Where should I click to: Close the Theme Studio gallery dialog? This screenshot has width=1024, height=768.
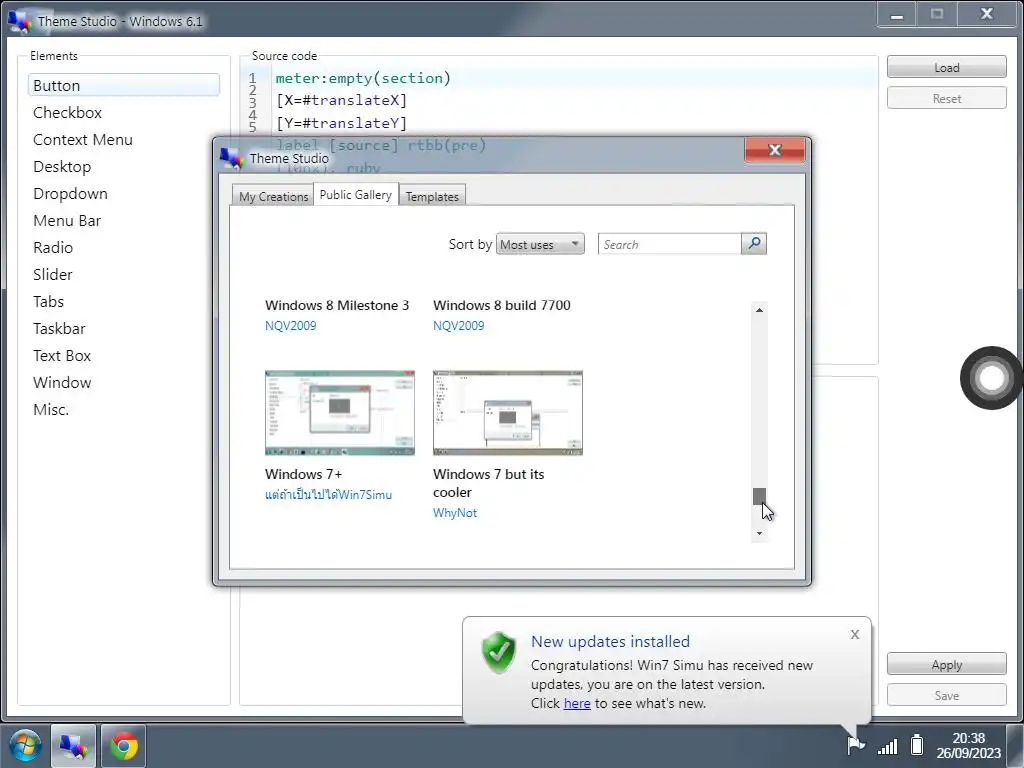[775, 150]
